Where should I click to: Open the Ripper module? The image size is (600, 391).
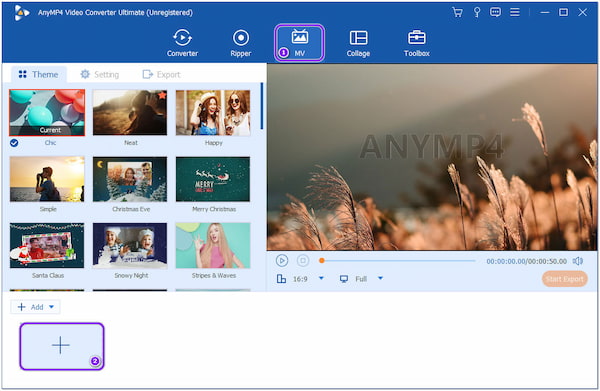tap(241, 43)
